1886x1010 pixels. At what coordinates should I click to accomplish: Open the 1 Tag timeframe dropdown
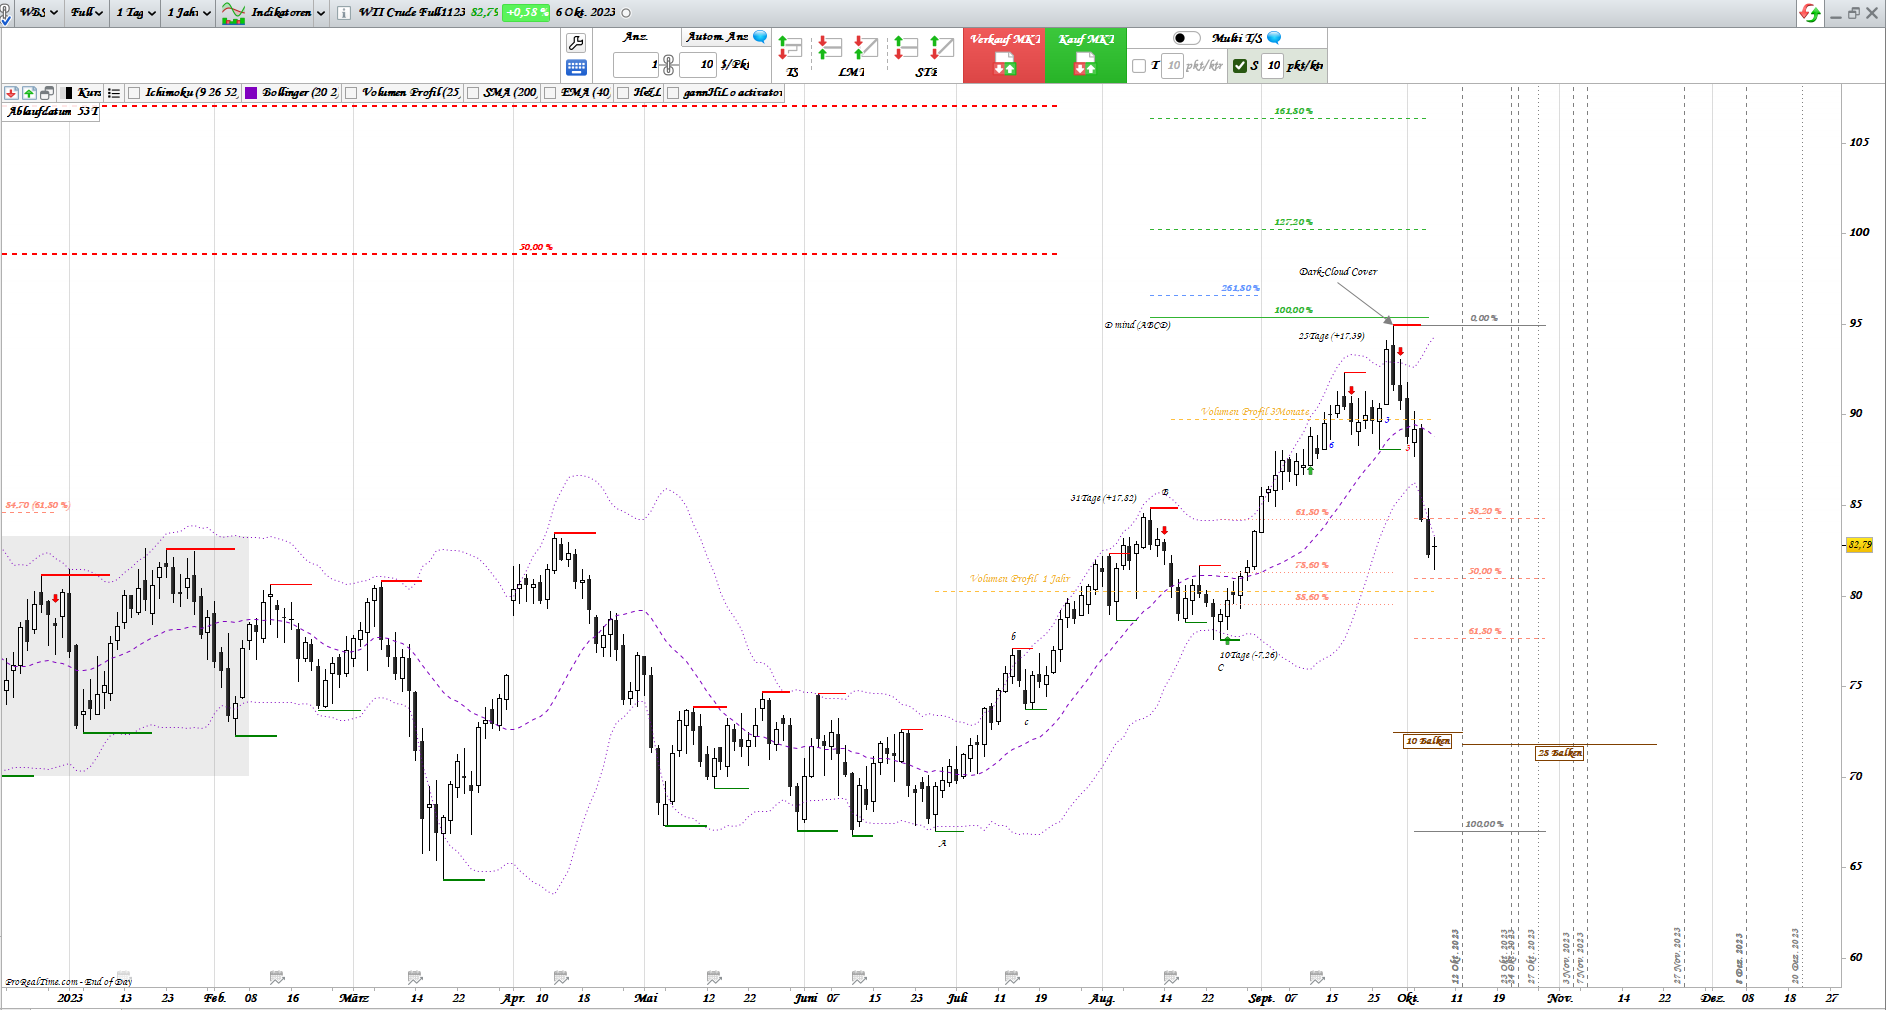(x=136, y=13)
